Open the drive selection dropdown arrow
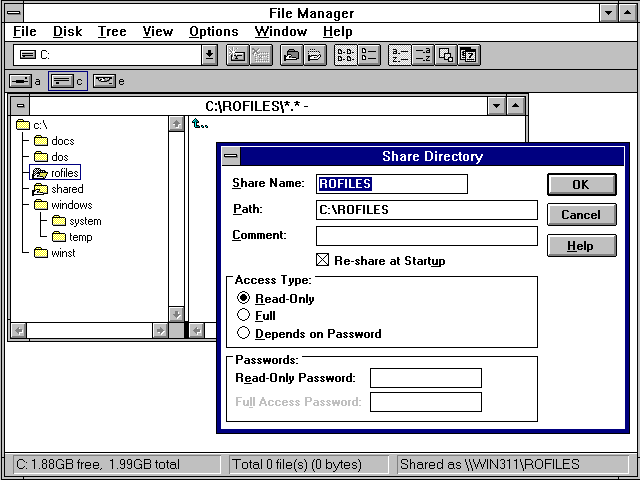640x480 pixels. [209, 55]
